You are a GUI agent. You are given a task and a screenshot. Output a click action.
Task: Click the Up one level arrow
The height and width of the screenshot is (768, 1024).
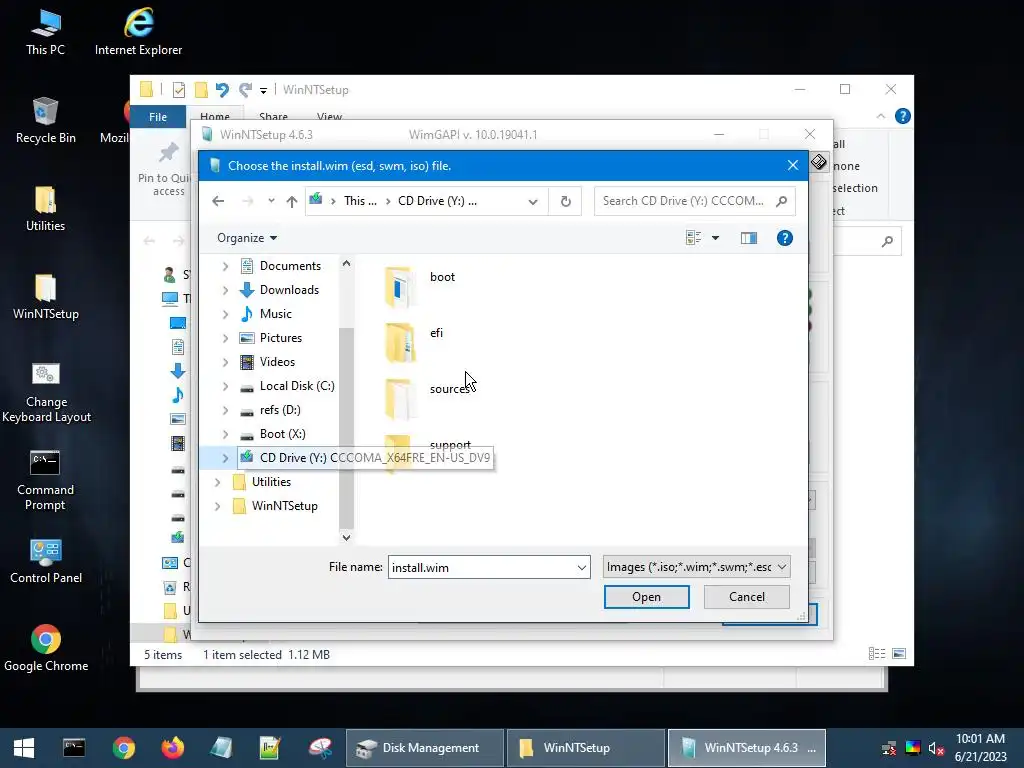[x=292, y=201]
